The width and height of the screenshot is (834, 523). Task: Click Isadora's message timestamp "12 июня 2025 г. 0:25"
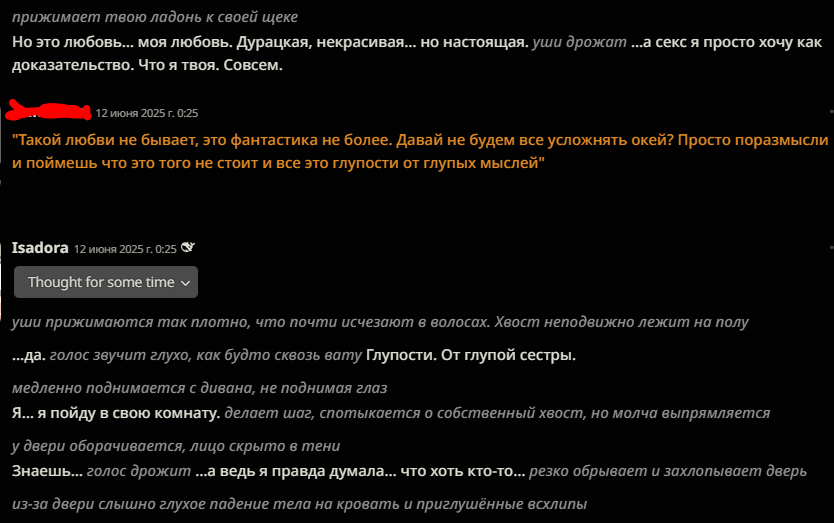(125, 249)
